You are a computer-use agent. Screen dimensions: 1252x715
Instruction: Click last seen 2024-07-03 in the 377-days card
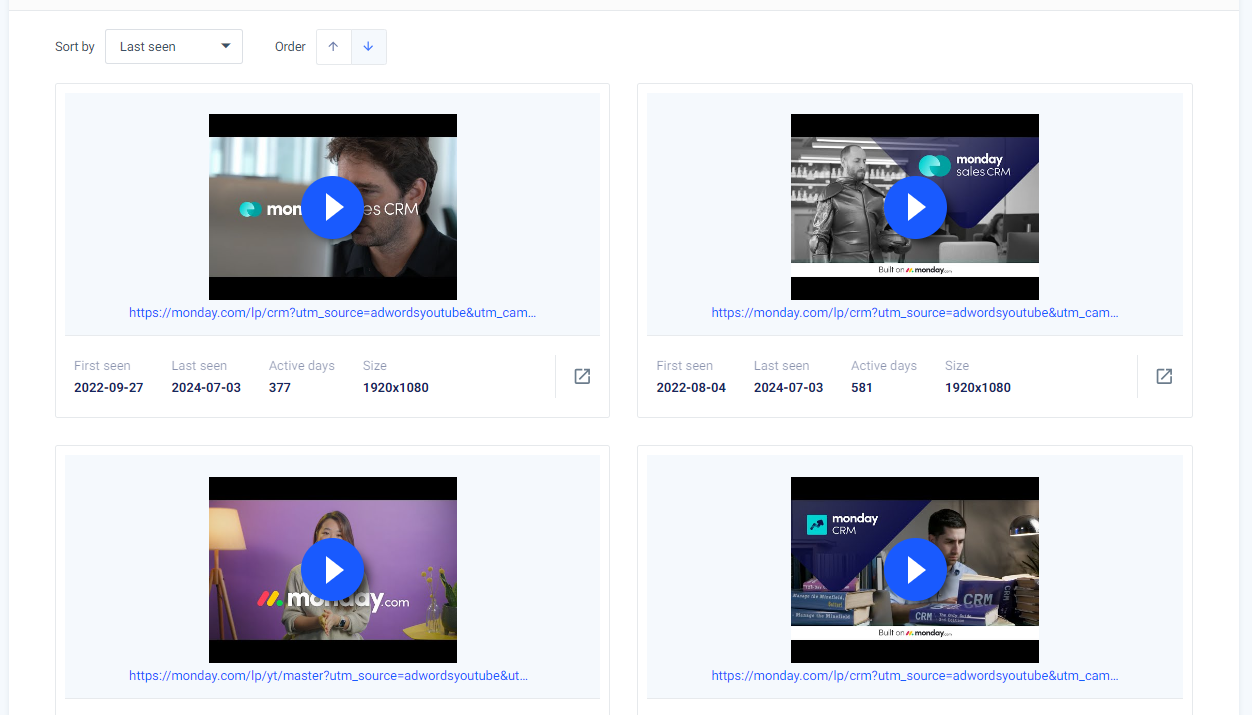coord(206,388)
